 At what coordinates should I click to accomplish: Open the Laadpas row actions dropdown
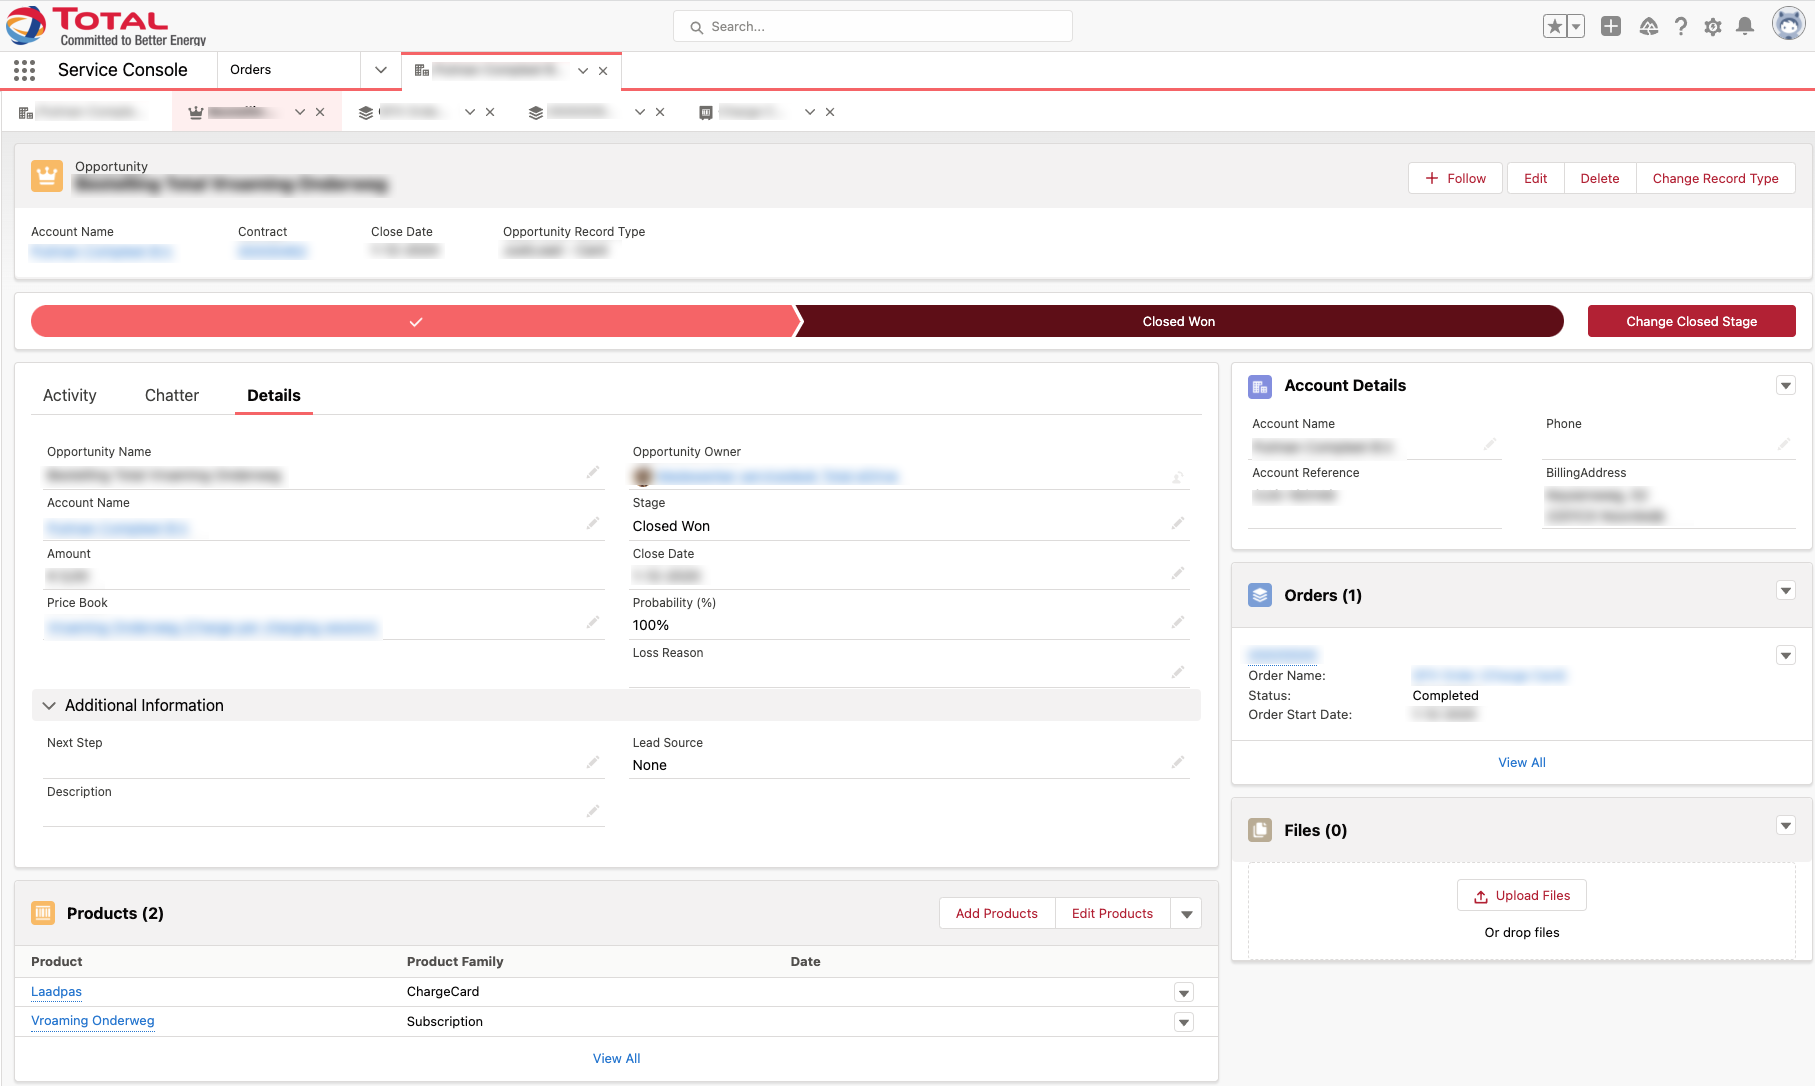pos(1184,993)
